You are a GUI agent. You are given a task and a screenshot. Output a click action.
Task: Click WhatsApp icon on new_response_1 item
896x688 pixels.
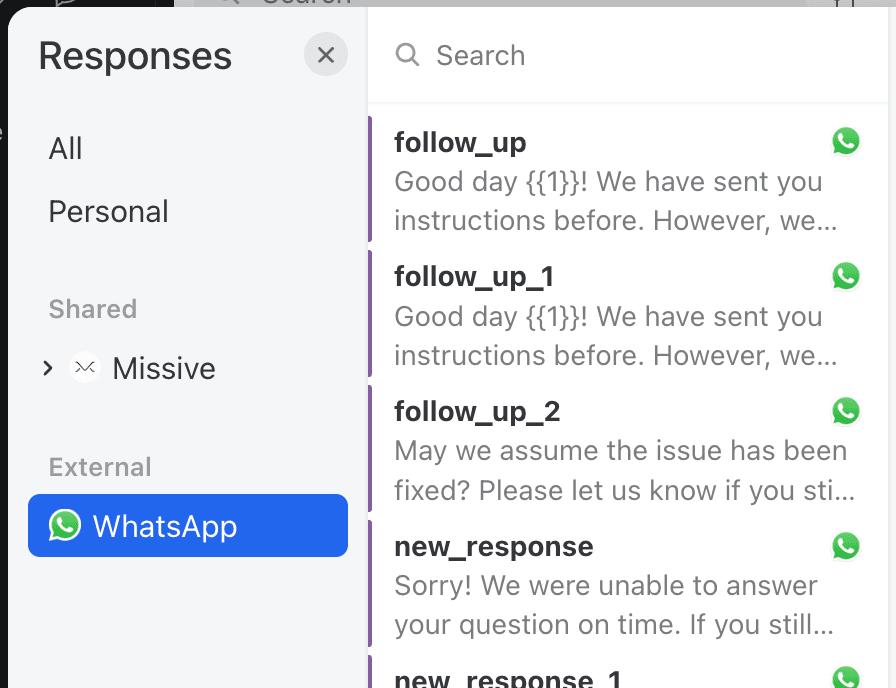click(846, 678)
